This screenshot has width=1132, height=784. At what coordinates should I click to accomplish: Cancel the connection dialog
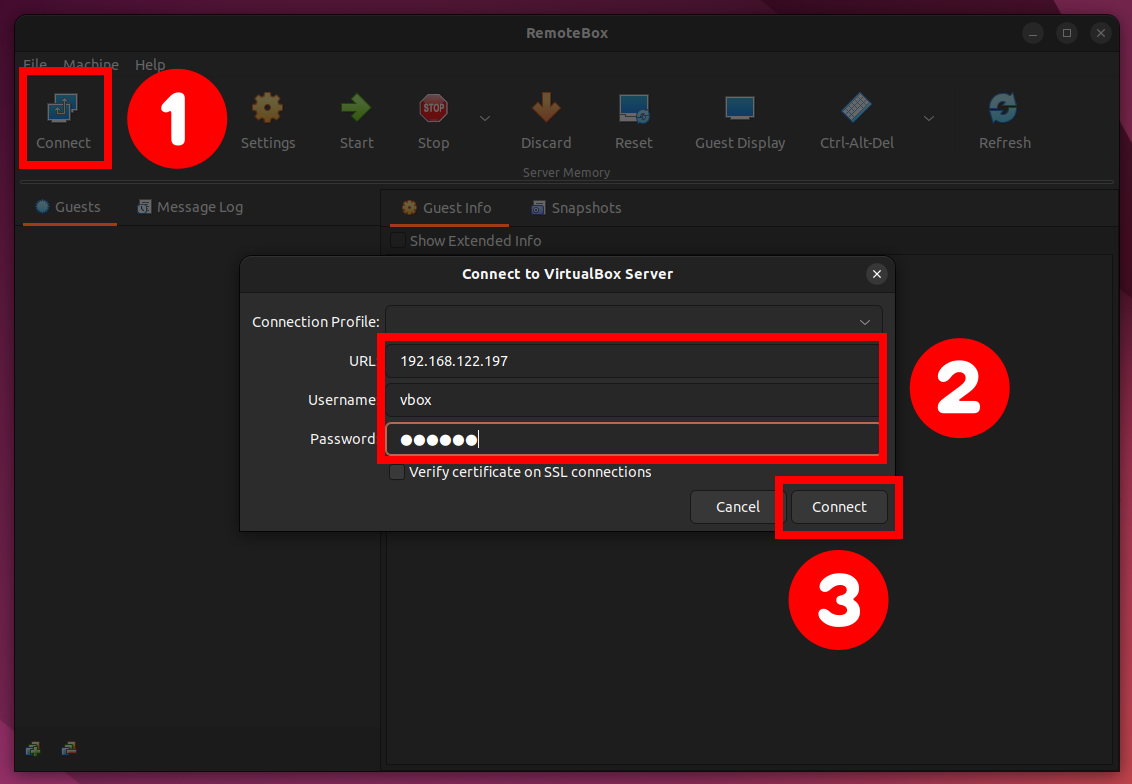coord(737,507)
